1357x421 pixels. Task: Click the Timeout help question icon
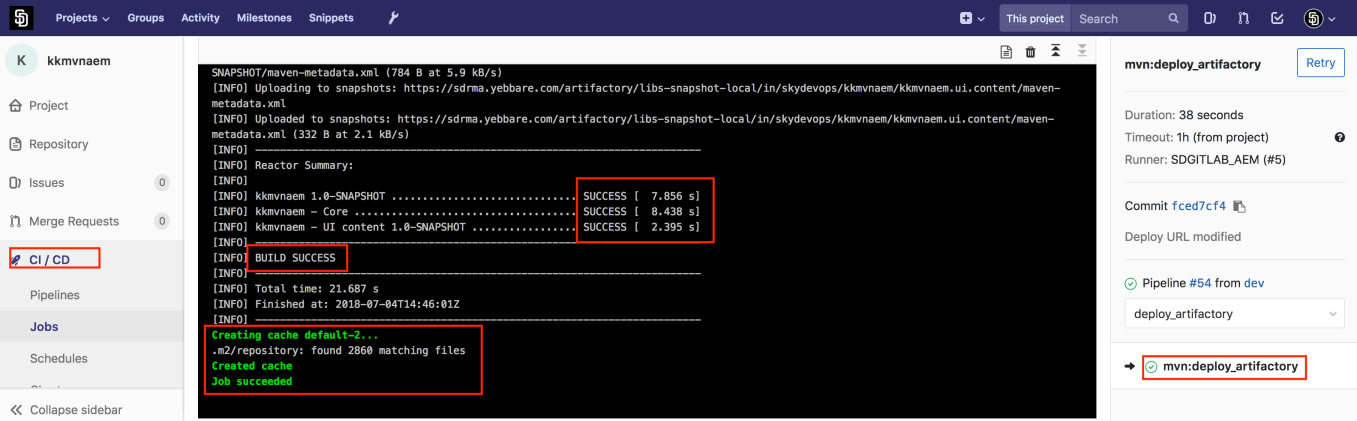point(1339,137)
